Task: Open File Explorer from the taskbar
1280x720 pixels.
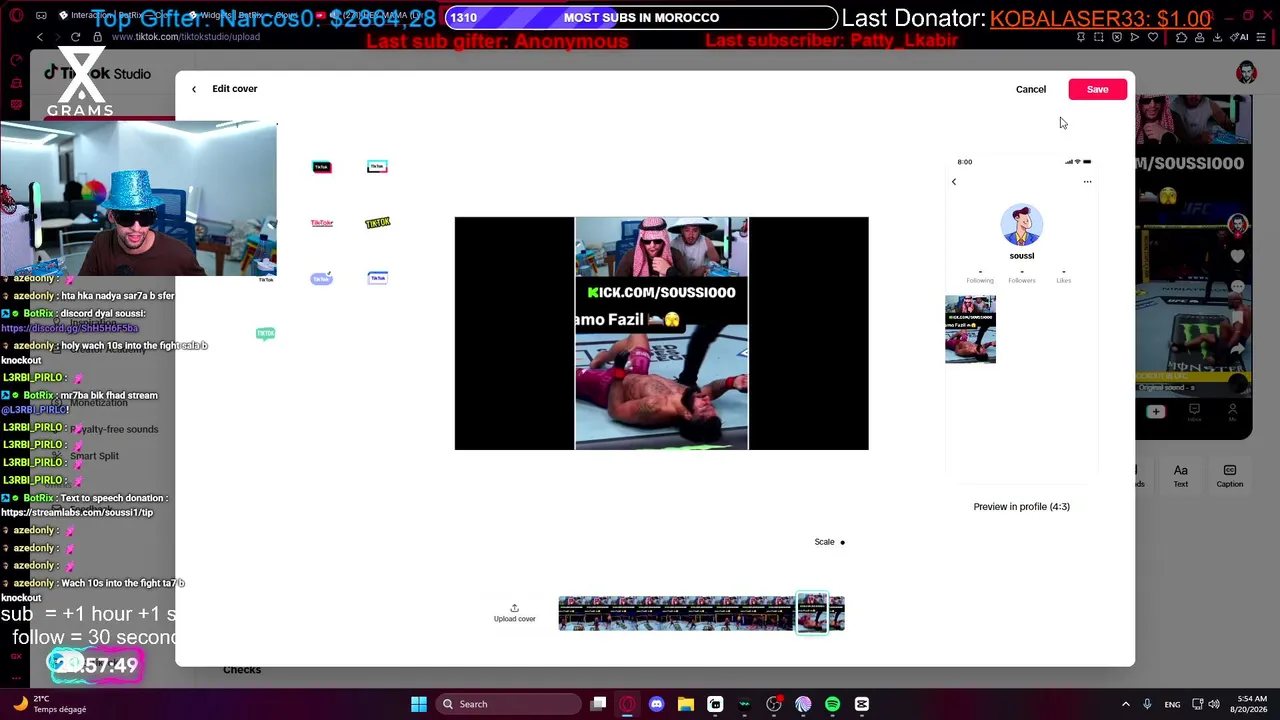Action: (686, 704)
